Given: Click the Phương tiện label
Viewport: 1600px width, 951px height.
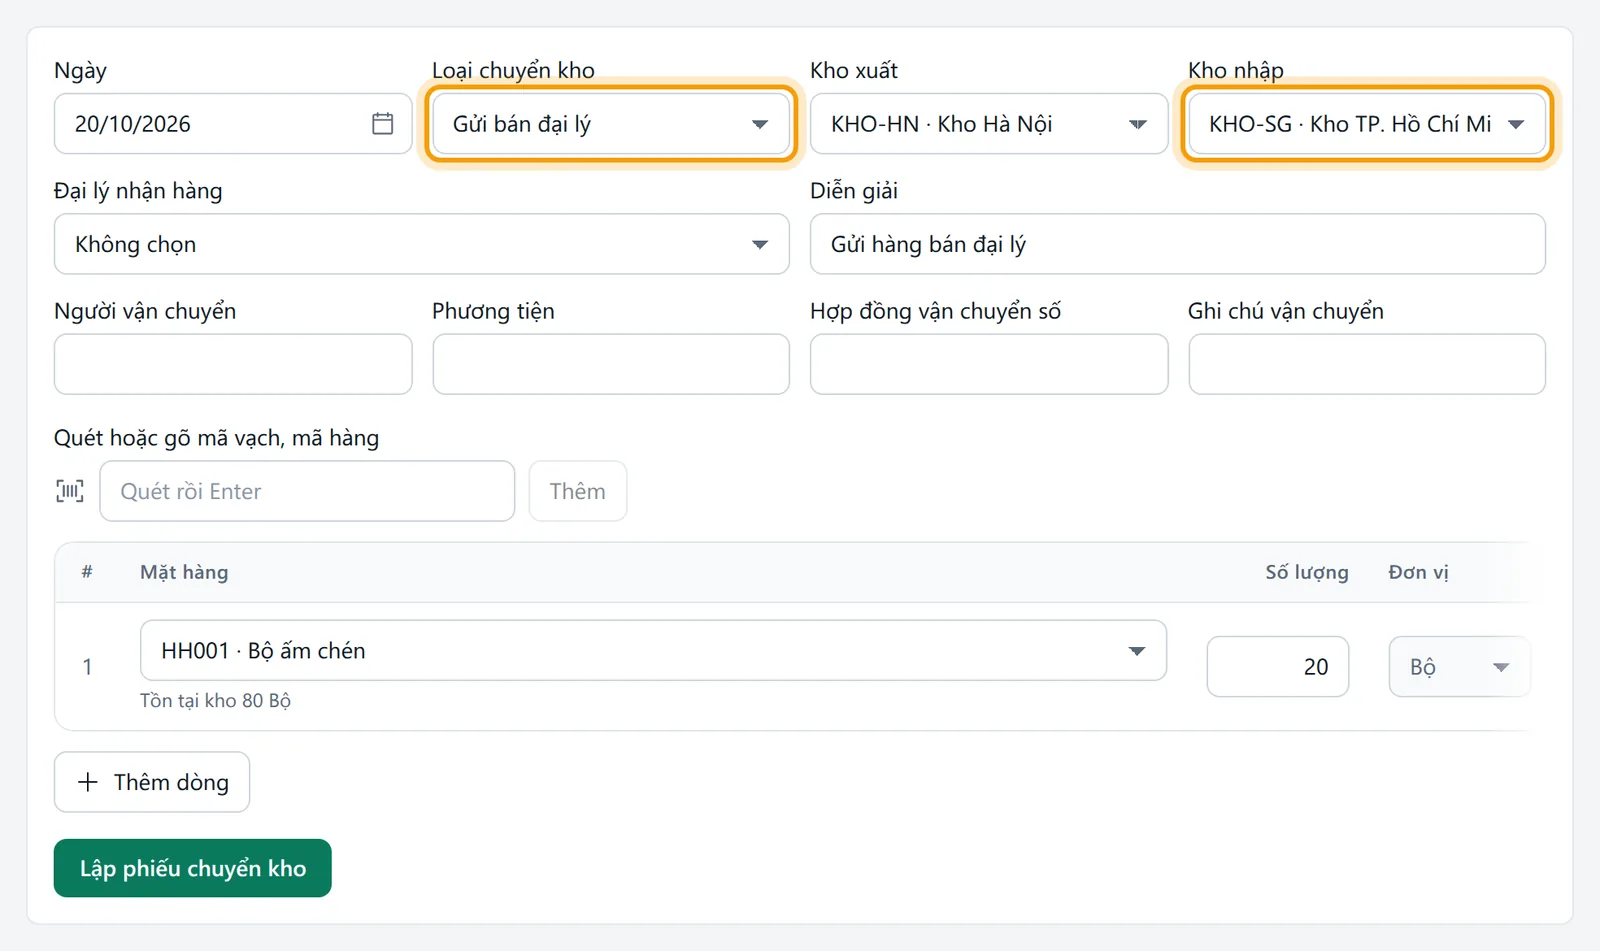Looking at the screenshot, I should 493,311.
